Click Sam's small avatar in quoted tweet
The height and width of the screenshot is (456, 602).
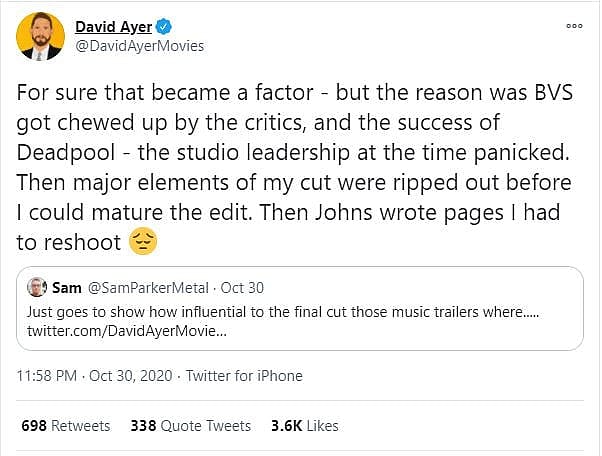point(36,287)
